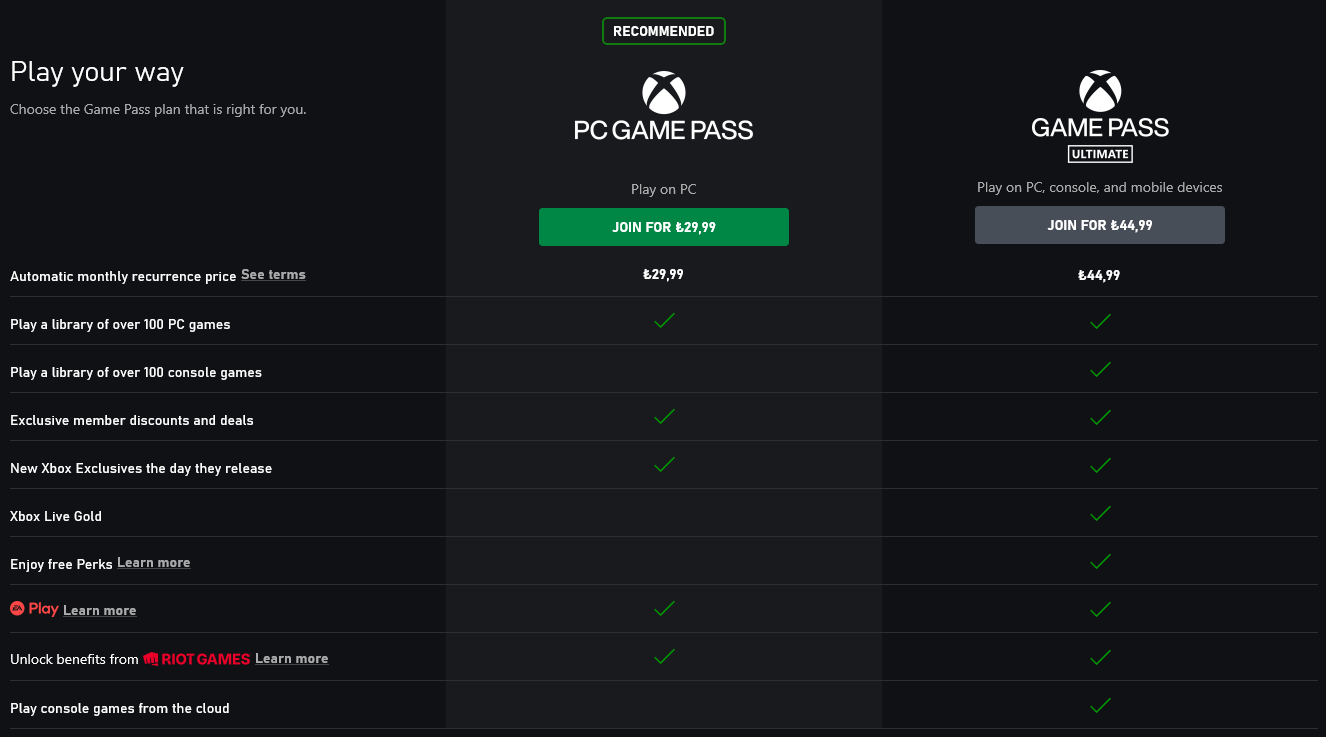Screen dimensions: 1326x737
Task: Join PC Game Pass for ₺29,99
Action: pyautogui.click(x=663, y=227)
